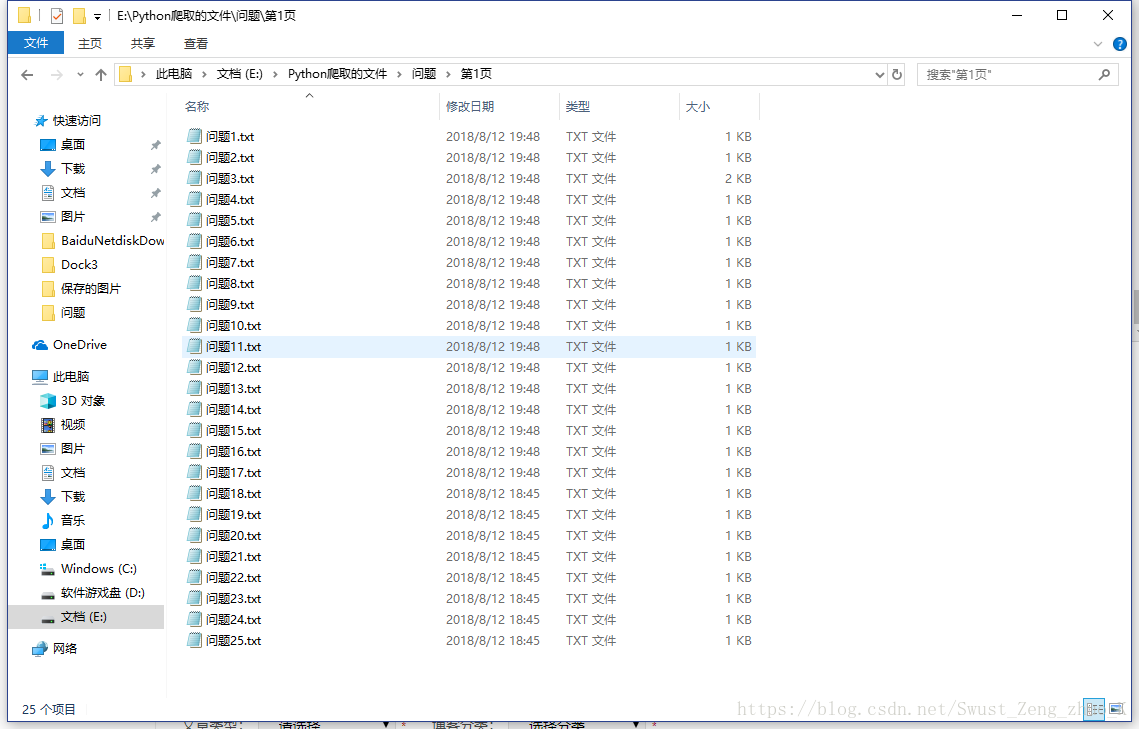Click 文档 (E:) in the address breadcrumb
Screen dimensions: 1139x729
(x=240, y=74)
